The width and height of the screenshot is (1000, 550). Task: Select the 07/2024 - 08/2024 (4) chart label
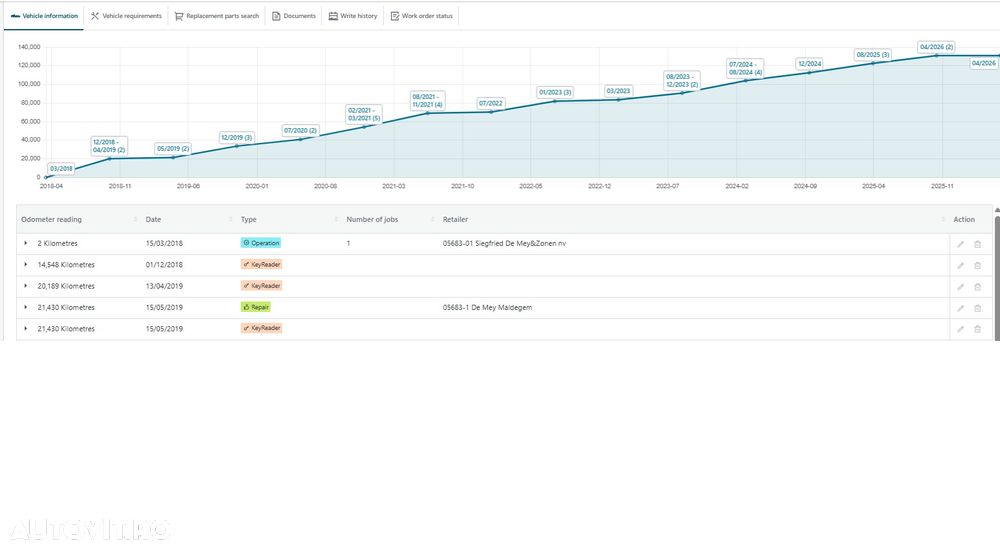pyautogui.click(x=746, y=68)
